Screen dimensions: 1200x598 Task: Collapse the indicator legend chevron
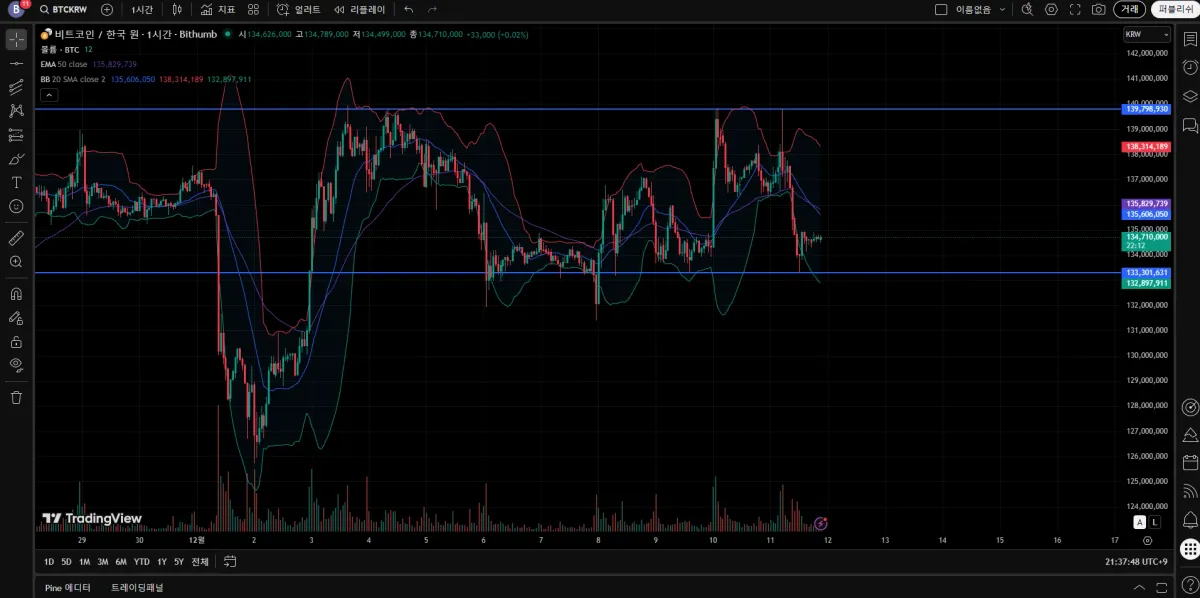pyautogui.click(x=49, y=96)
